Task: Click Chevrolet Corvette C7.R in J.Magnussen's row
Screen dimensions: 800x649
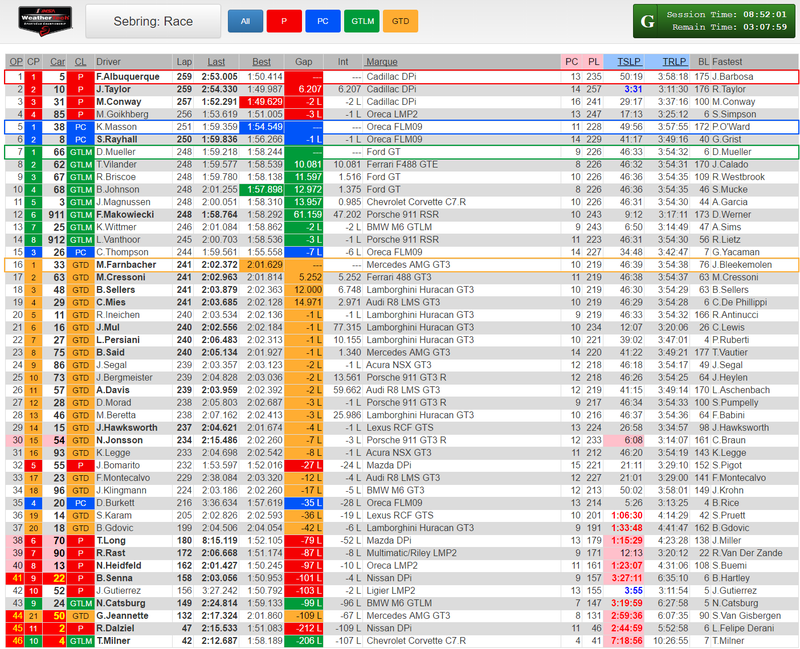Action: pos(416,202)
